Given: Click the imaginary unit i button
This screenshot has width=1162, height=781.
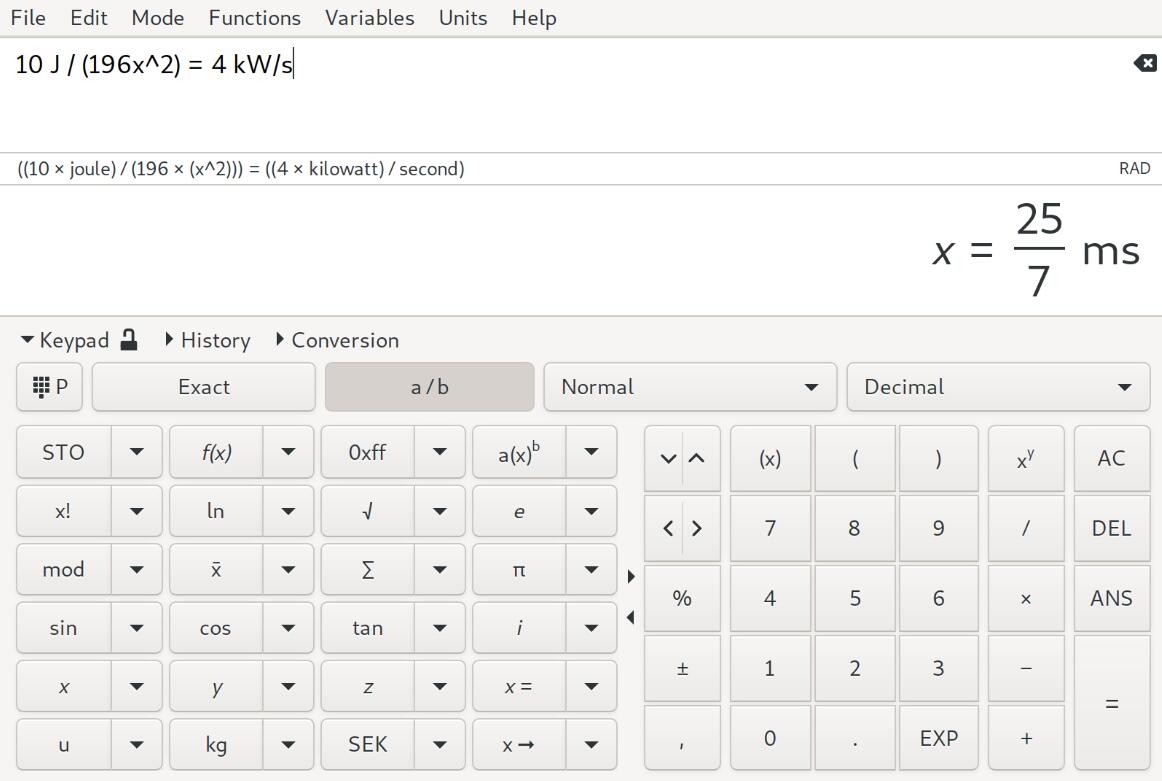Looking at the screenshot, I should coord(519,628).
